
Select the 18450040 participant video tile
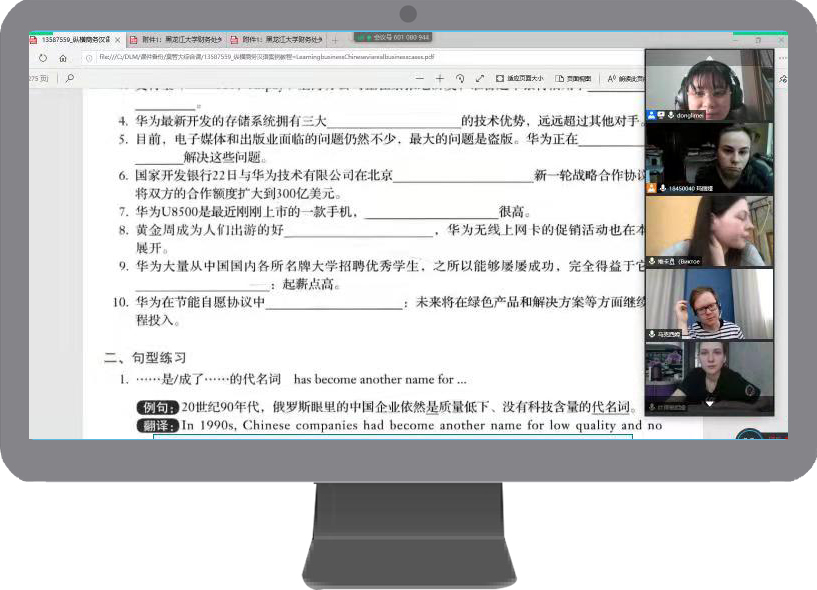click(x=709, y=158)
